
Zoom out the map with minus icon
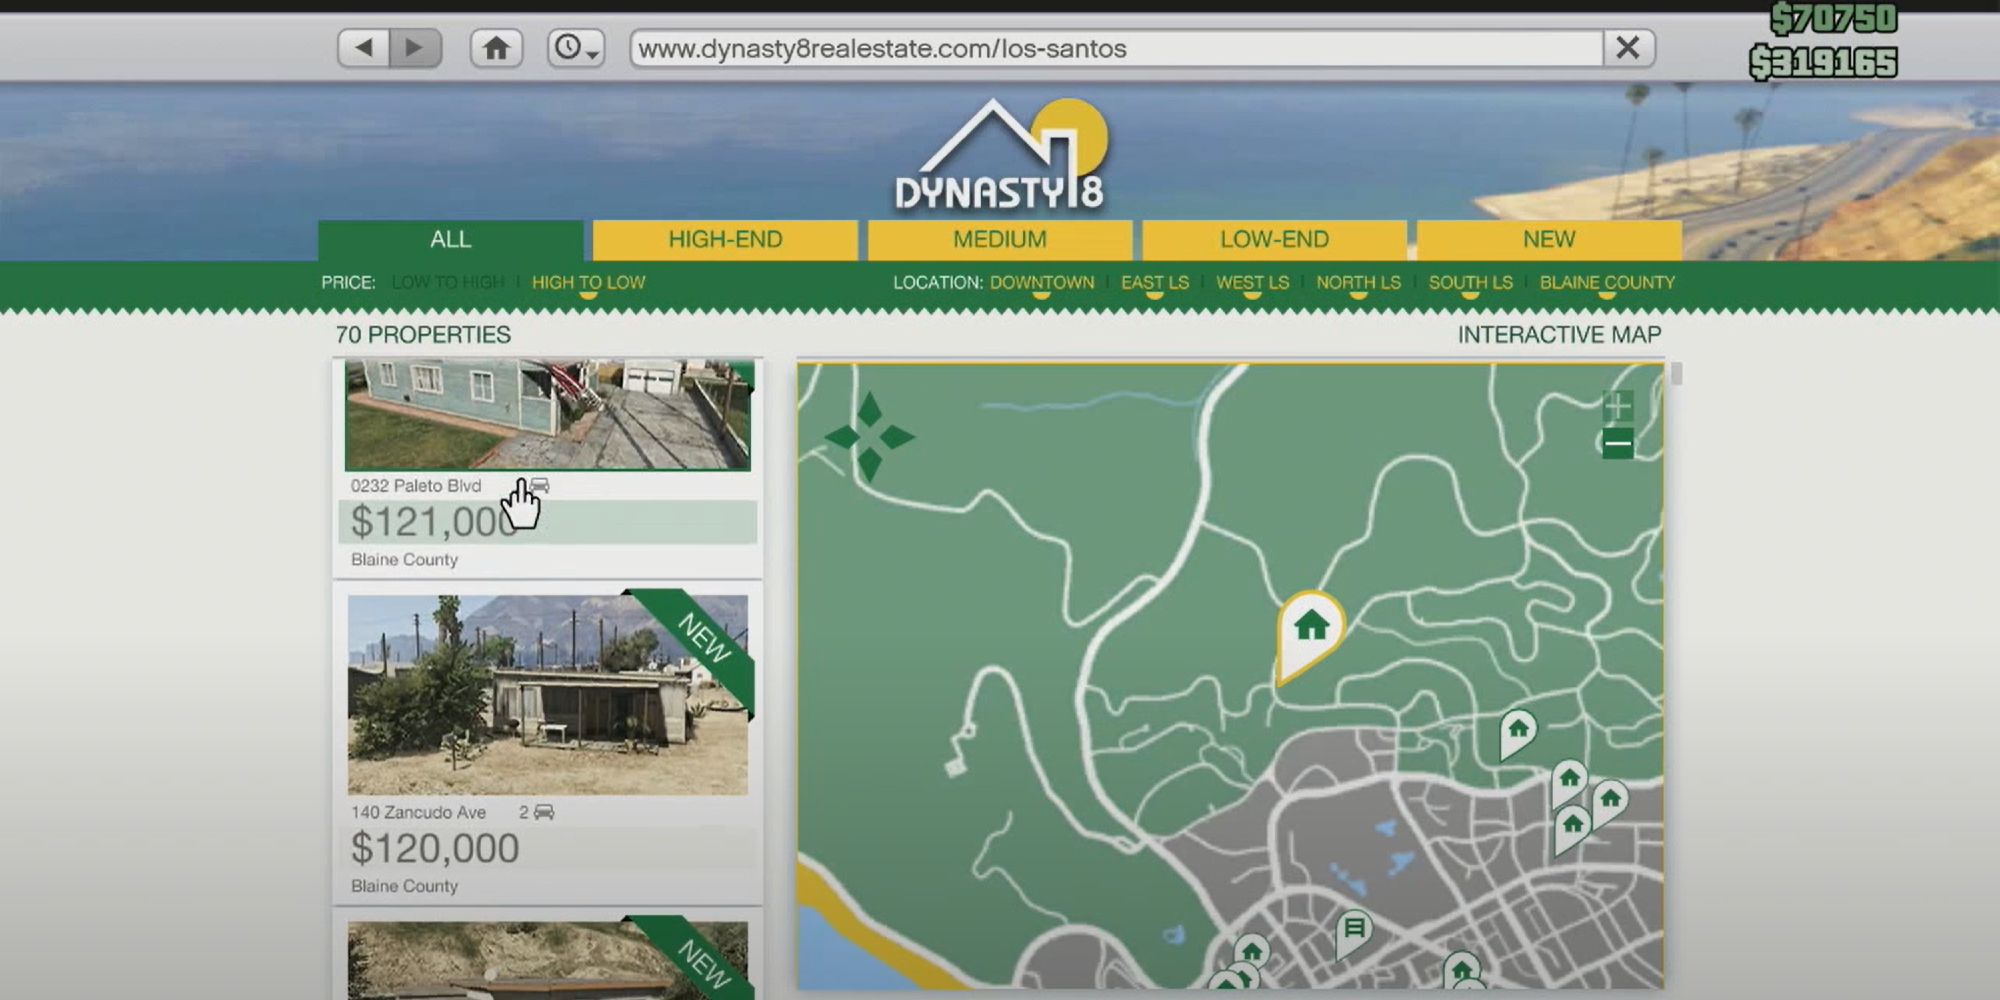click(x=1617, y=443)
